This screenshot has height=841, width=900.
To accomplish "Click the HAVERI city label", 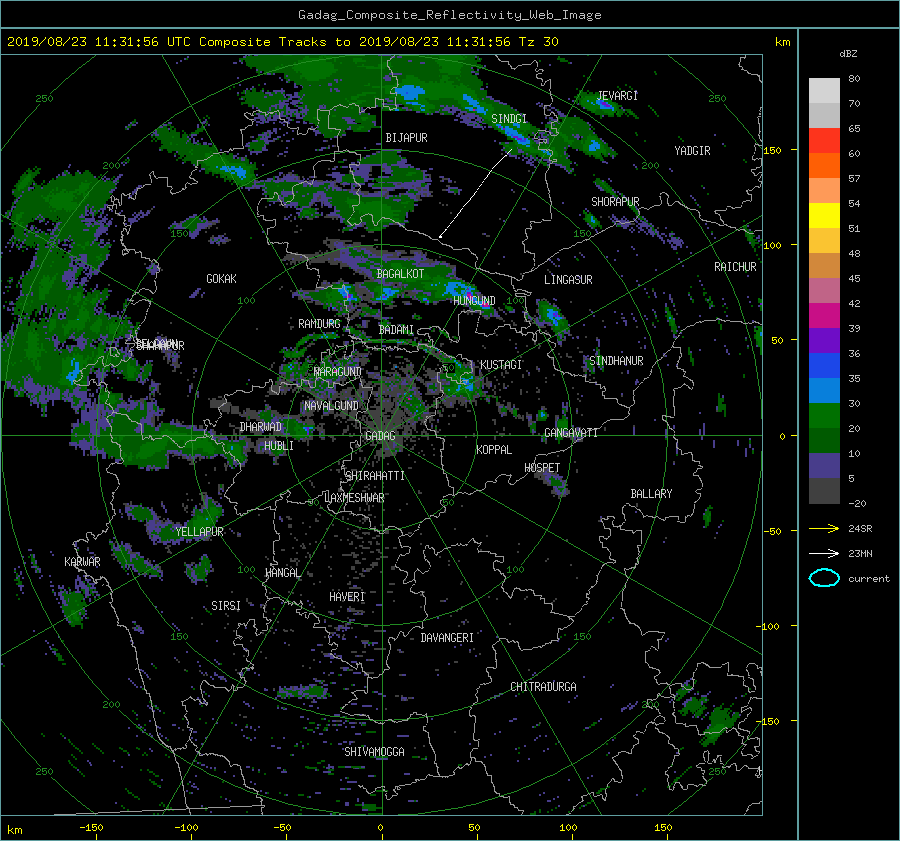I will coord(347,596).
